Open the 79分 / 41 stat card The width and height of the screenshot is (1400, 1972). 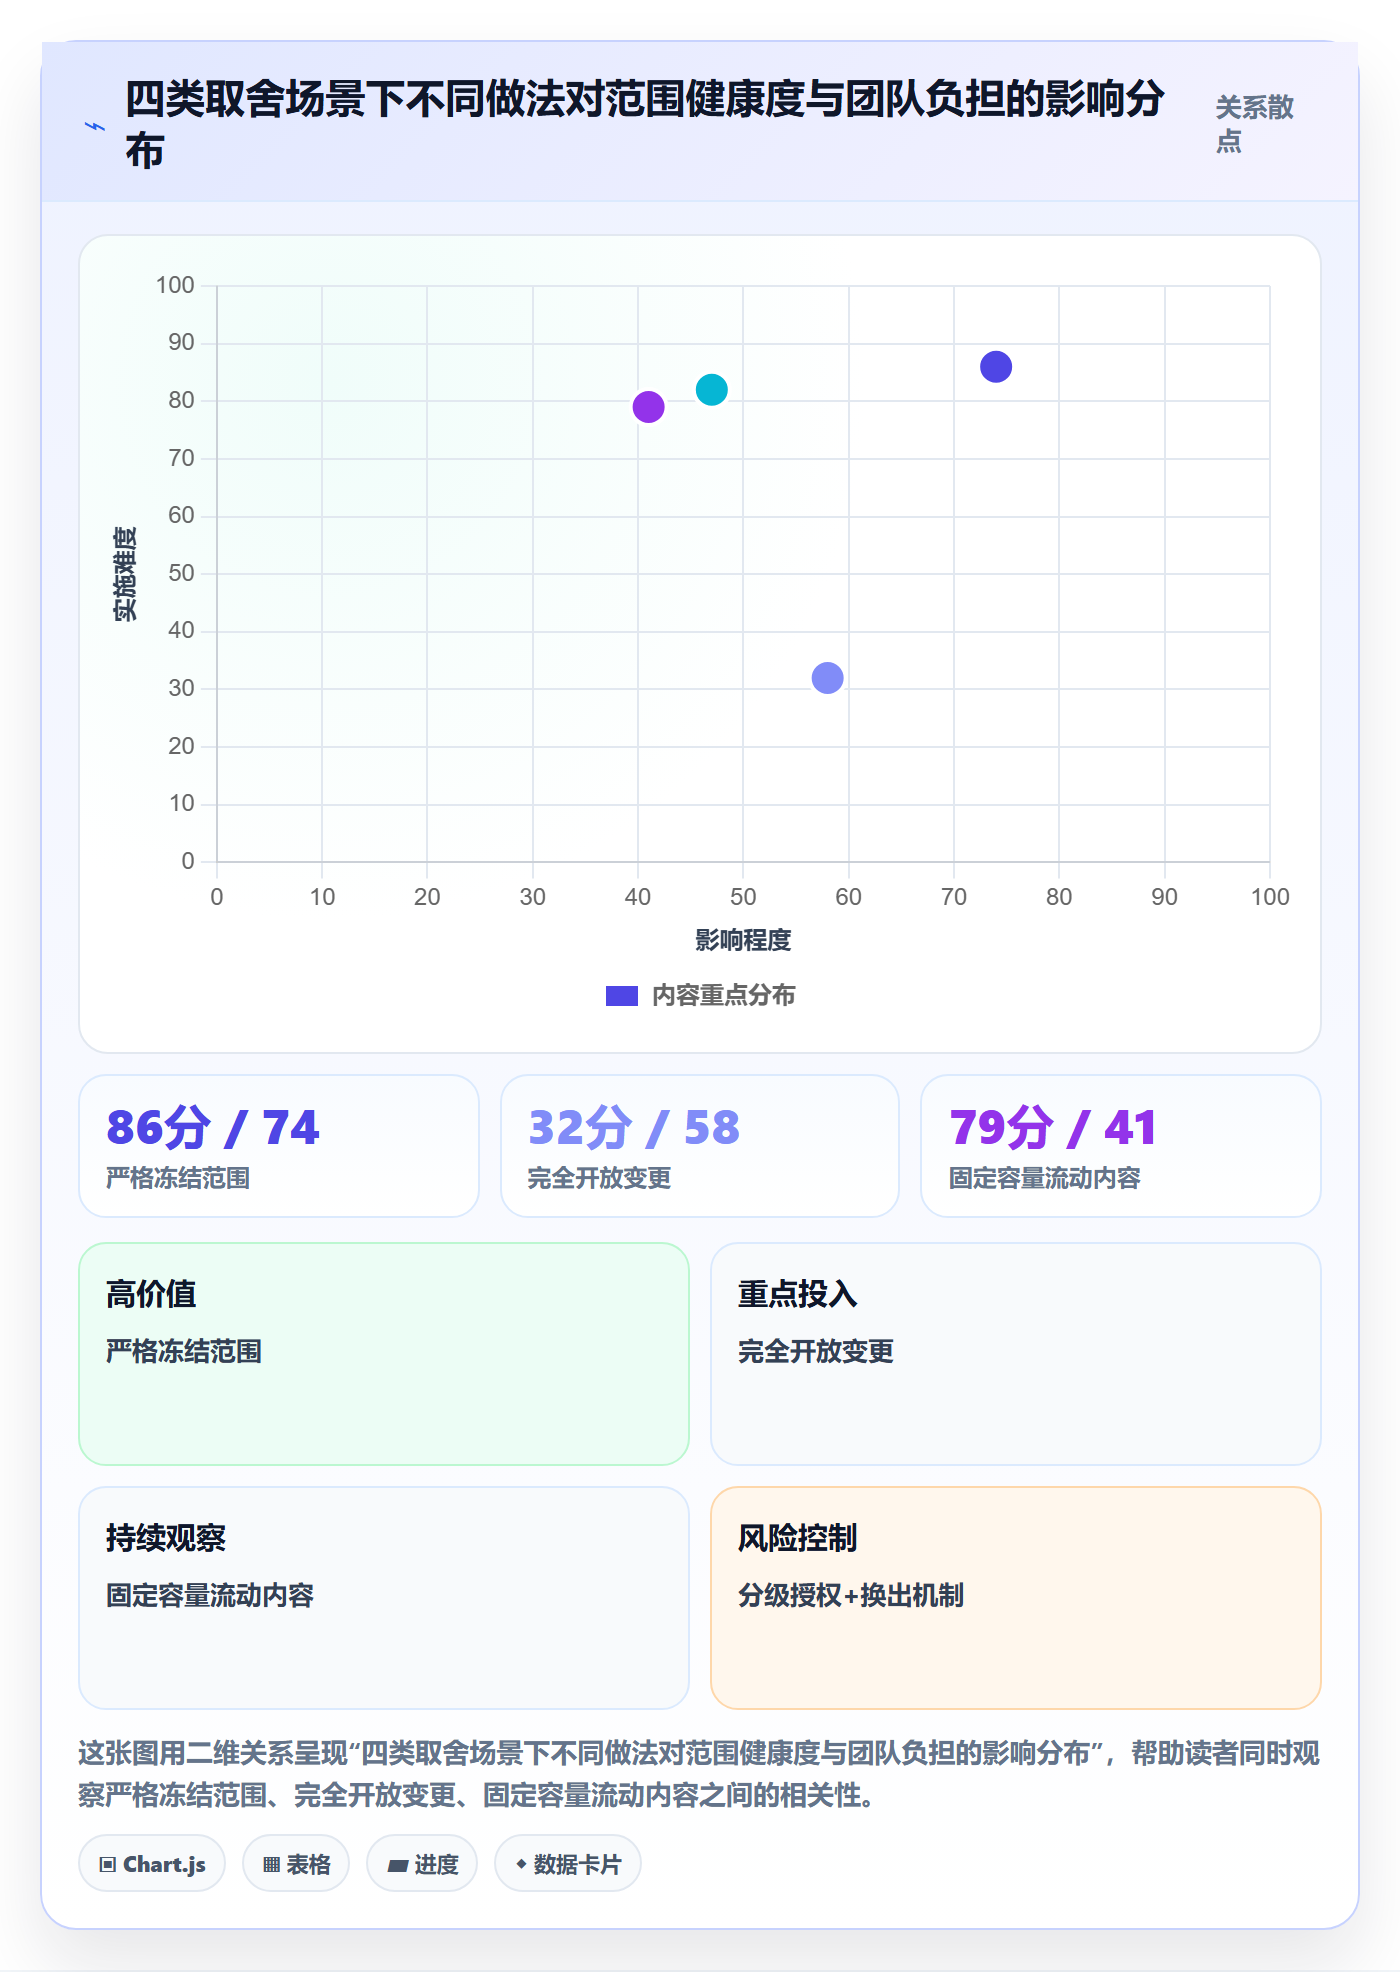pyautogui.click(x=1121, y=1146)
